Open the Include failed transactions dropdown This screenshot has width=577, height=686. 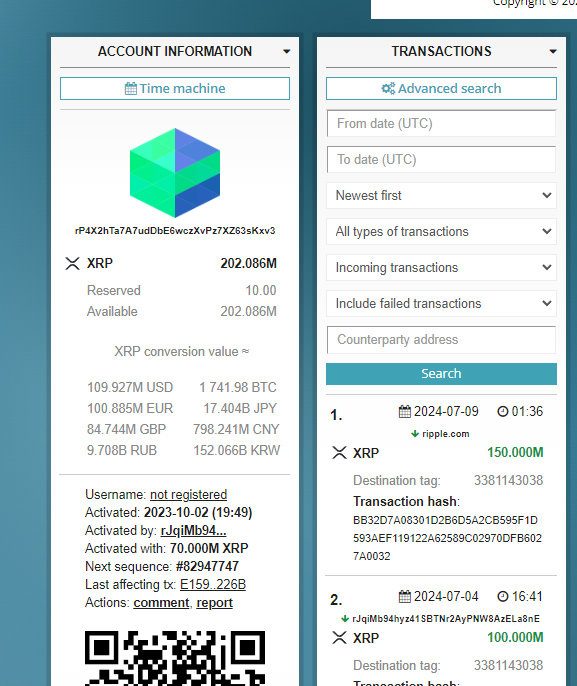[x=441, y=303]
